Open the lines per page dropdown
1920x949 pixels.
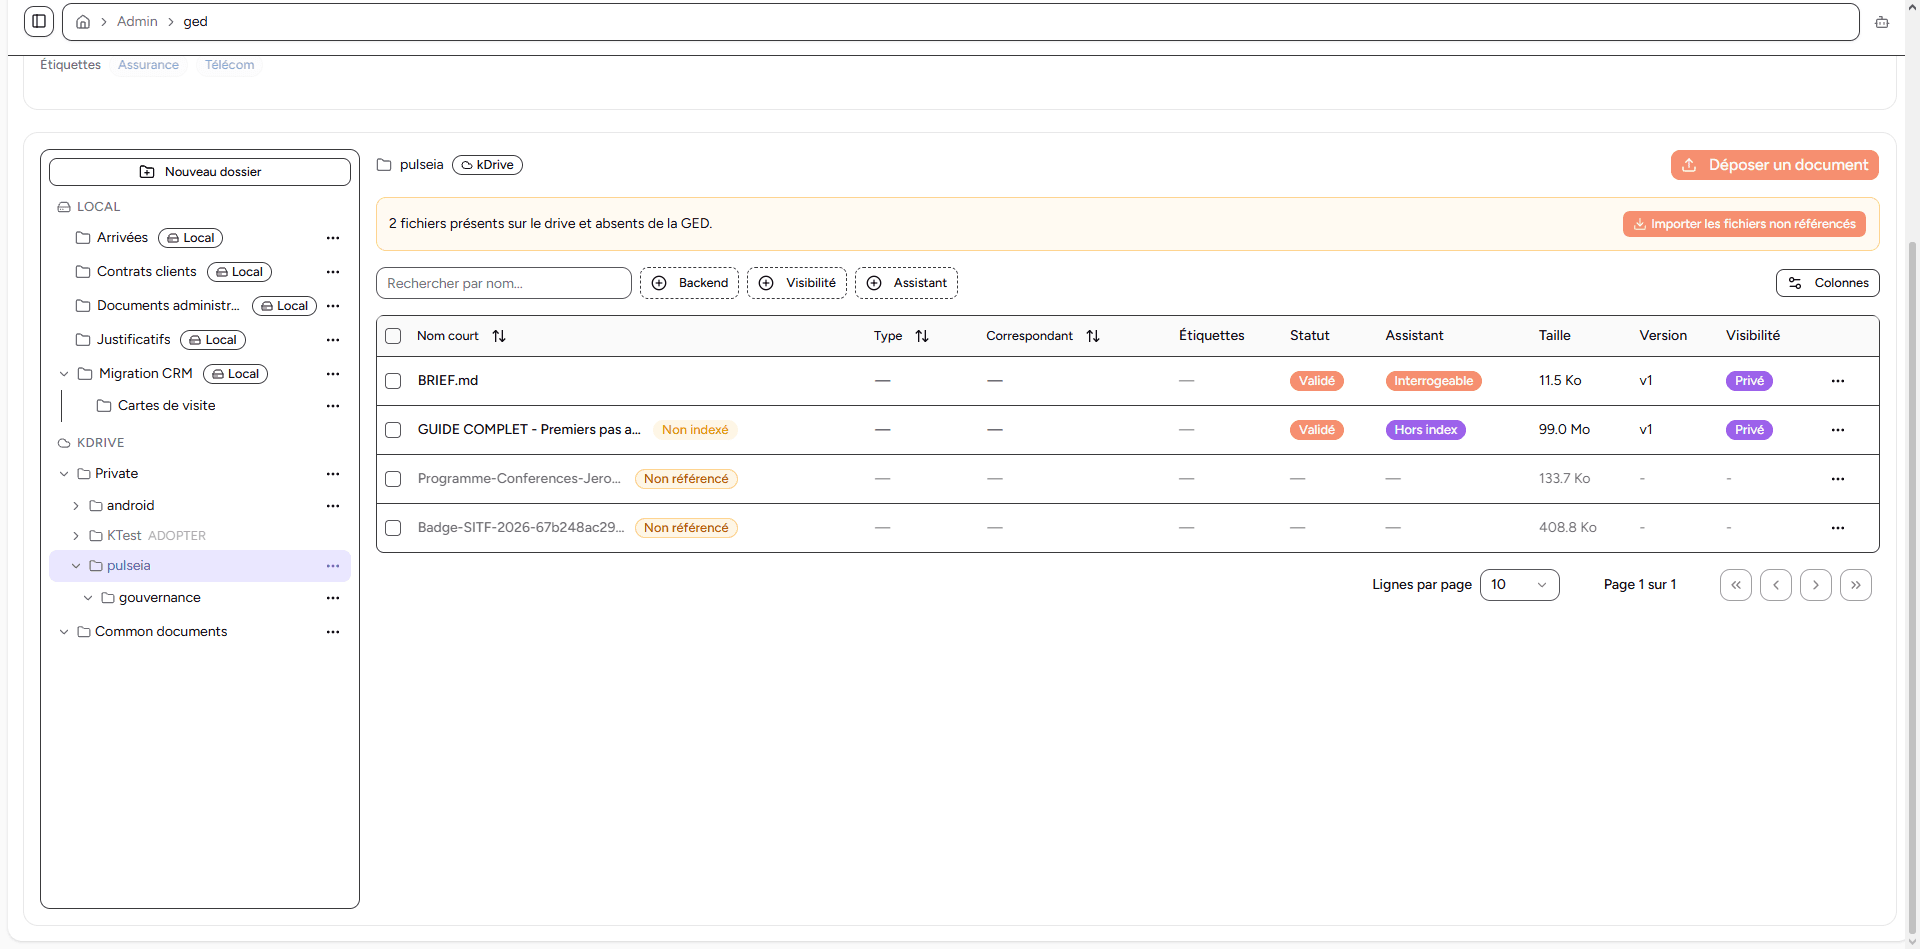[x=1519, y=585]
